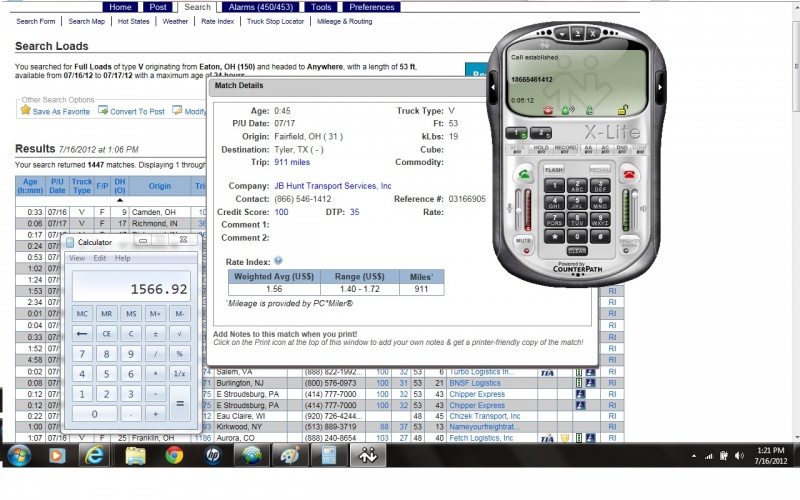This screenshot has height=500, width=800.
Task: Click the Save As Favorite star icon
Action: point(25,110)
